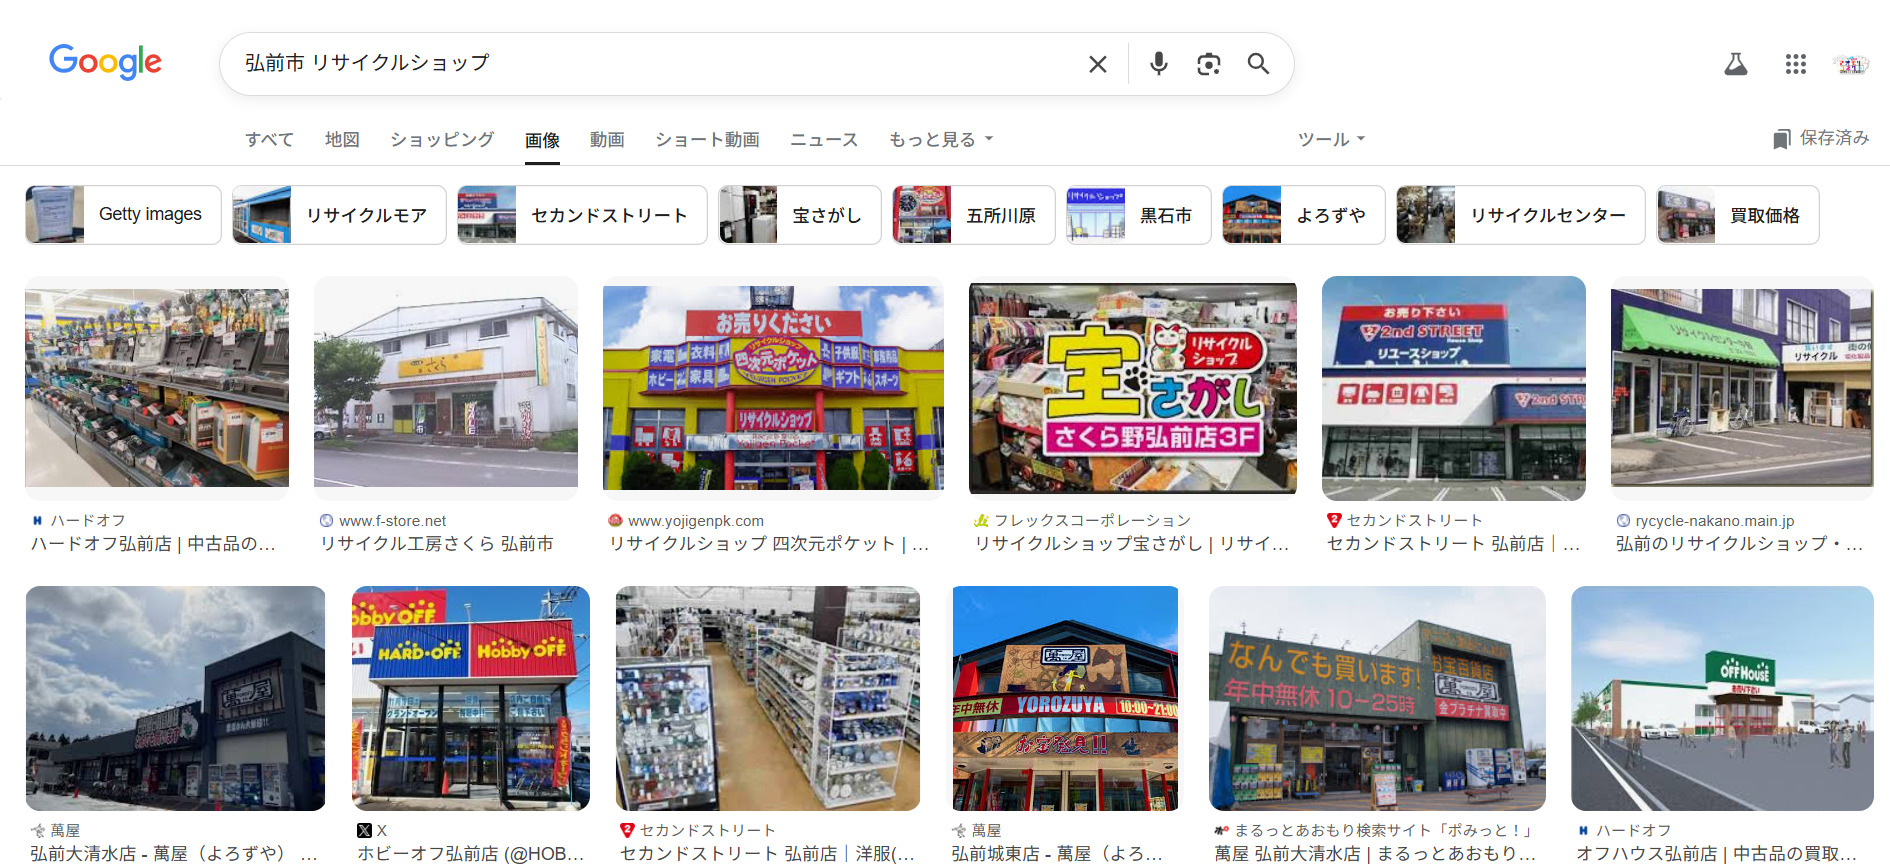This screenshot has height=867, width=1890.
Task: Open link リサイクルショップ宝さがし
Action: click(x=1132, y=544)
